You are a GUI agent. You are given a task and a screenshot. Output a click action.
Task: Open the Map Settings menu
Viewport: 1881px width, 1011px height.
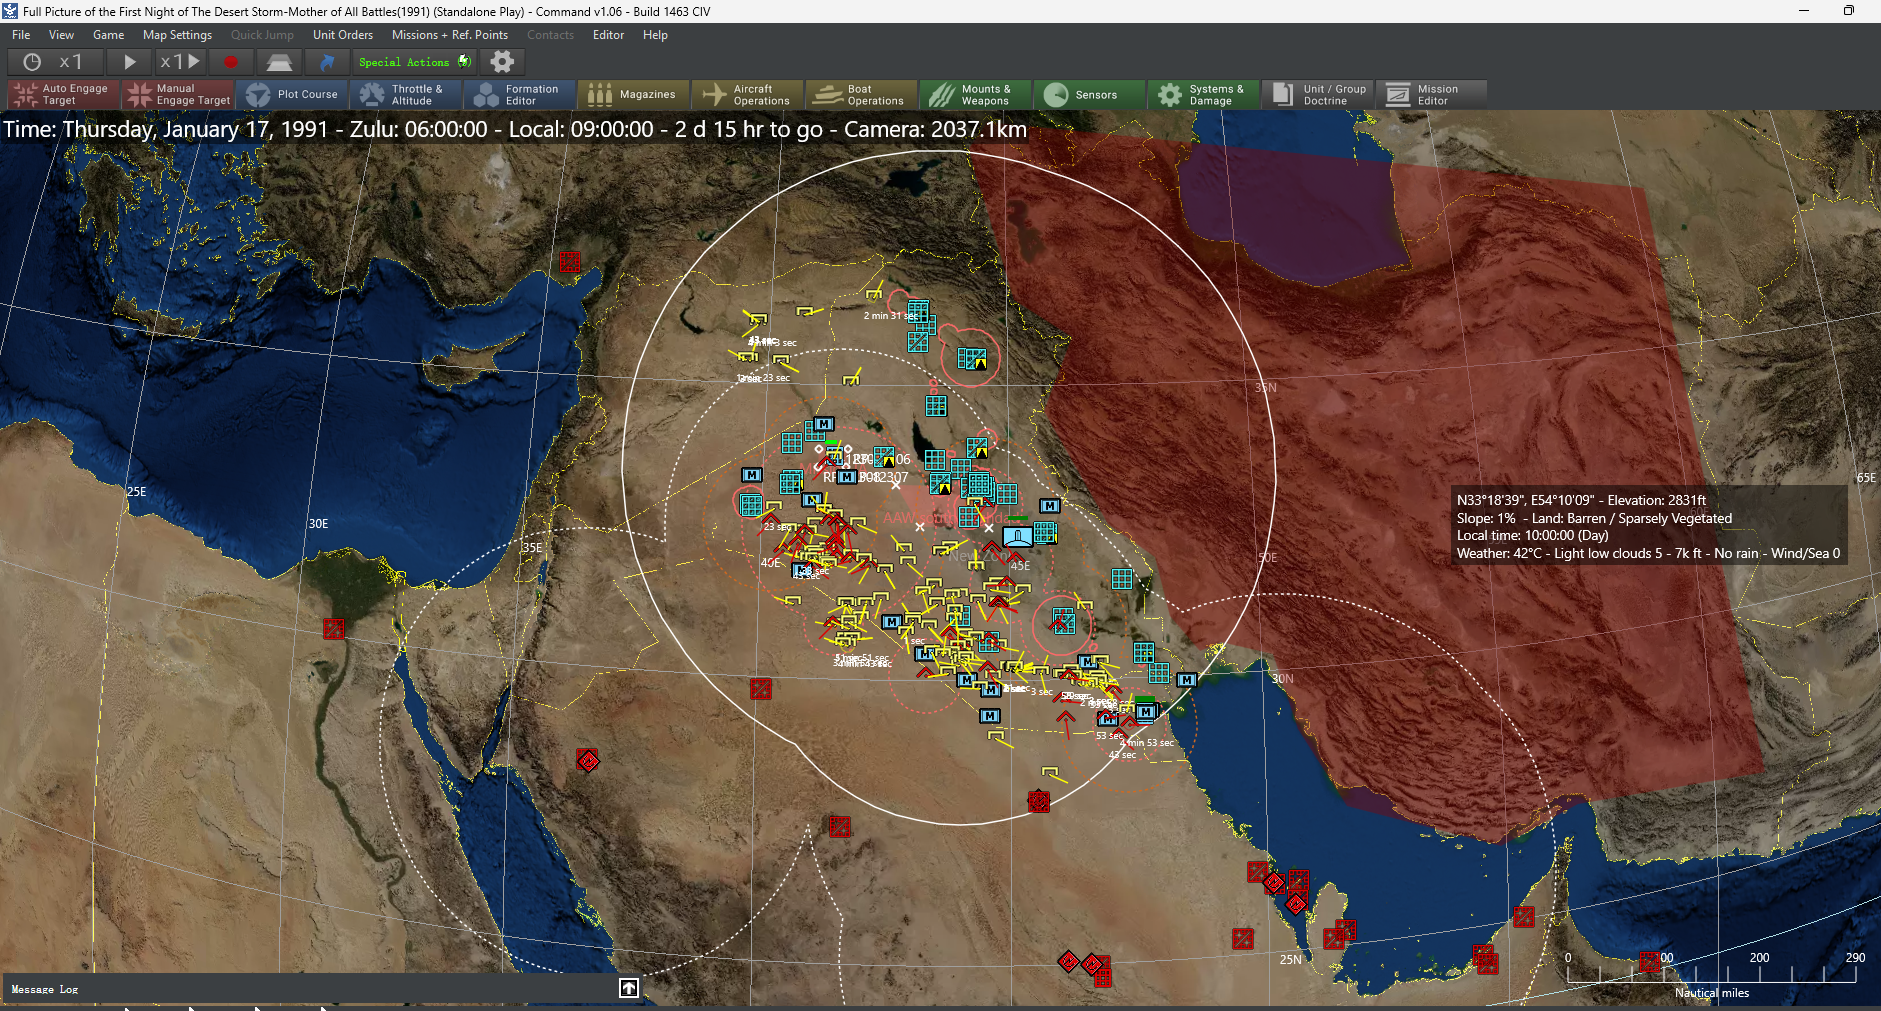pyautogui.click(x=177, y=35)
